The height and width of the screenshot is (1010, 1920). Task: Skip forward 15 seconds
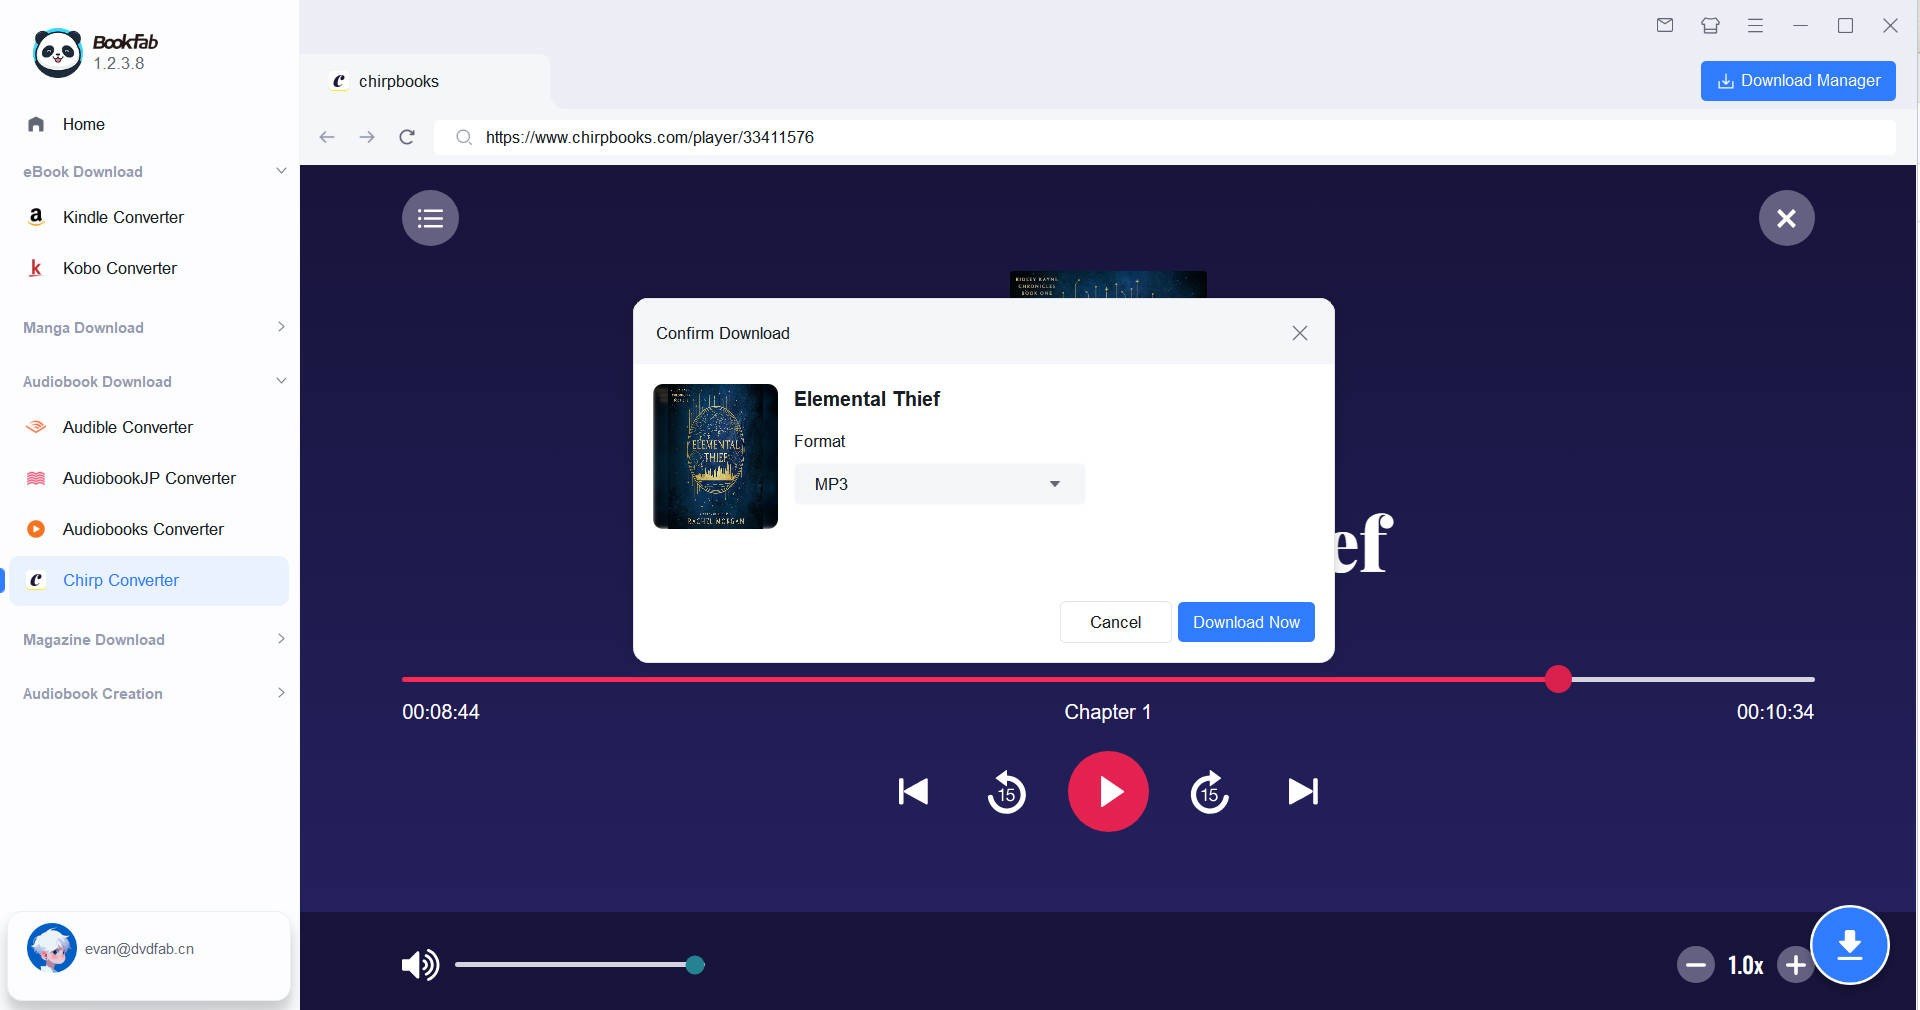(x=1209, y=792)
